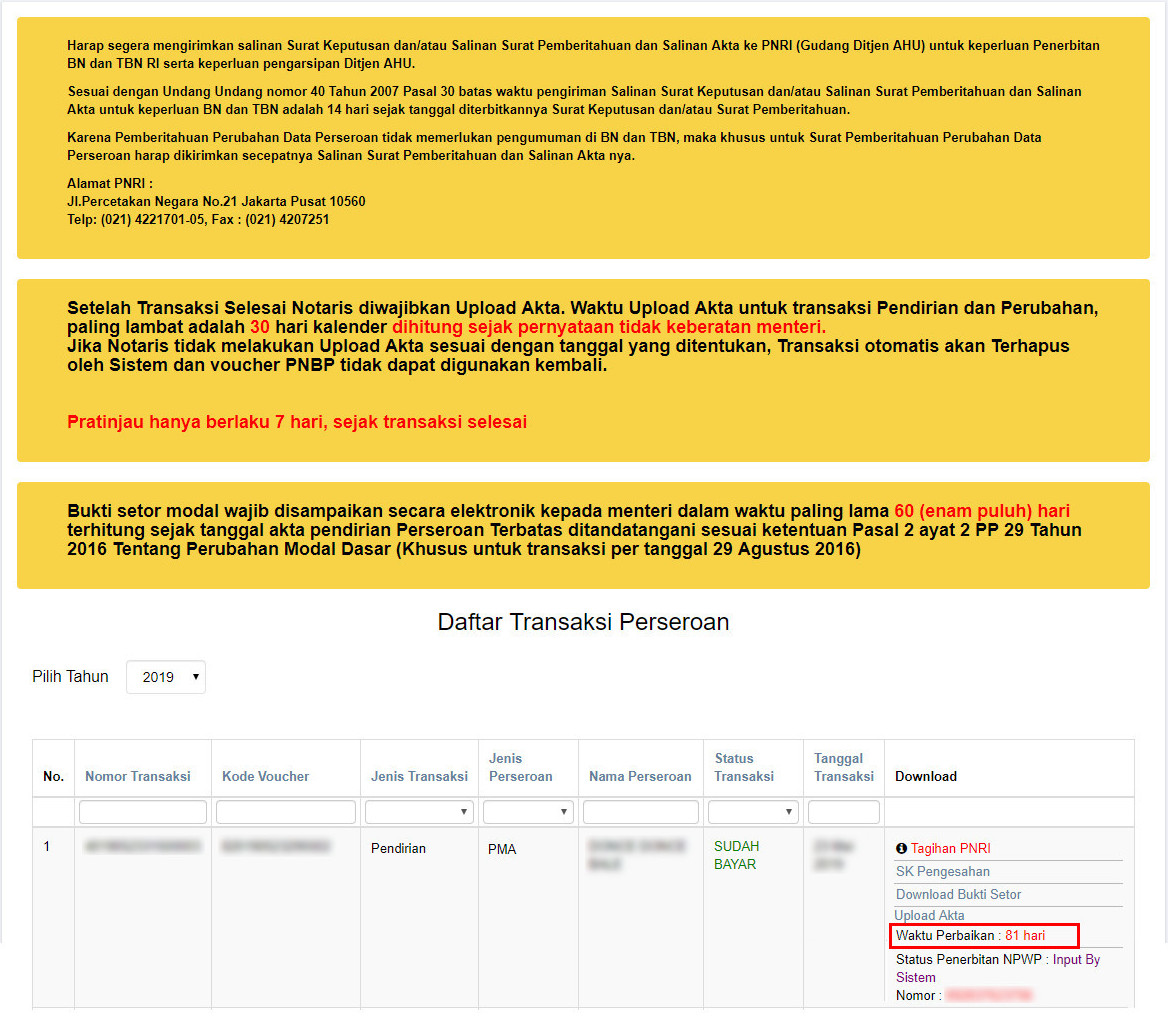Click the info icon beside Tagihan PNRI

pos(901,849)
